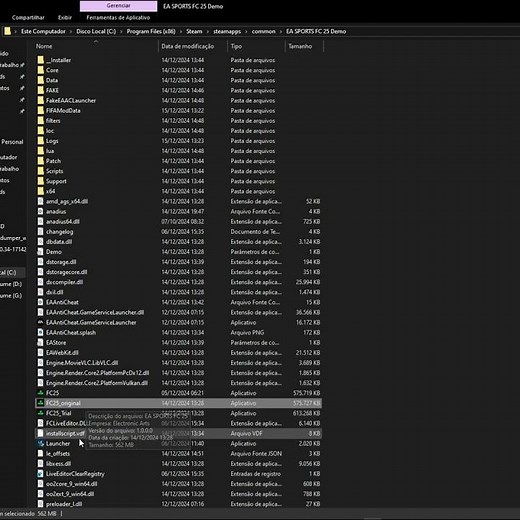Screen dimensions: 520x520
Task: Select the lua folder name
Action: click(50, 151)
